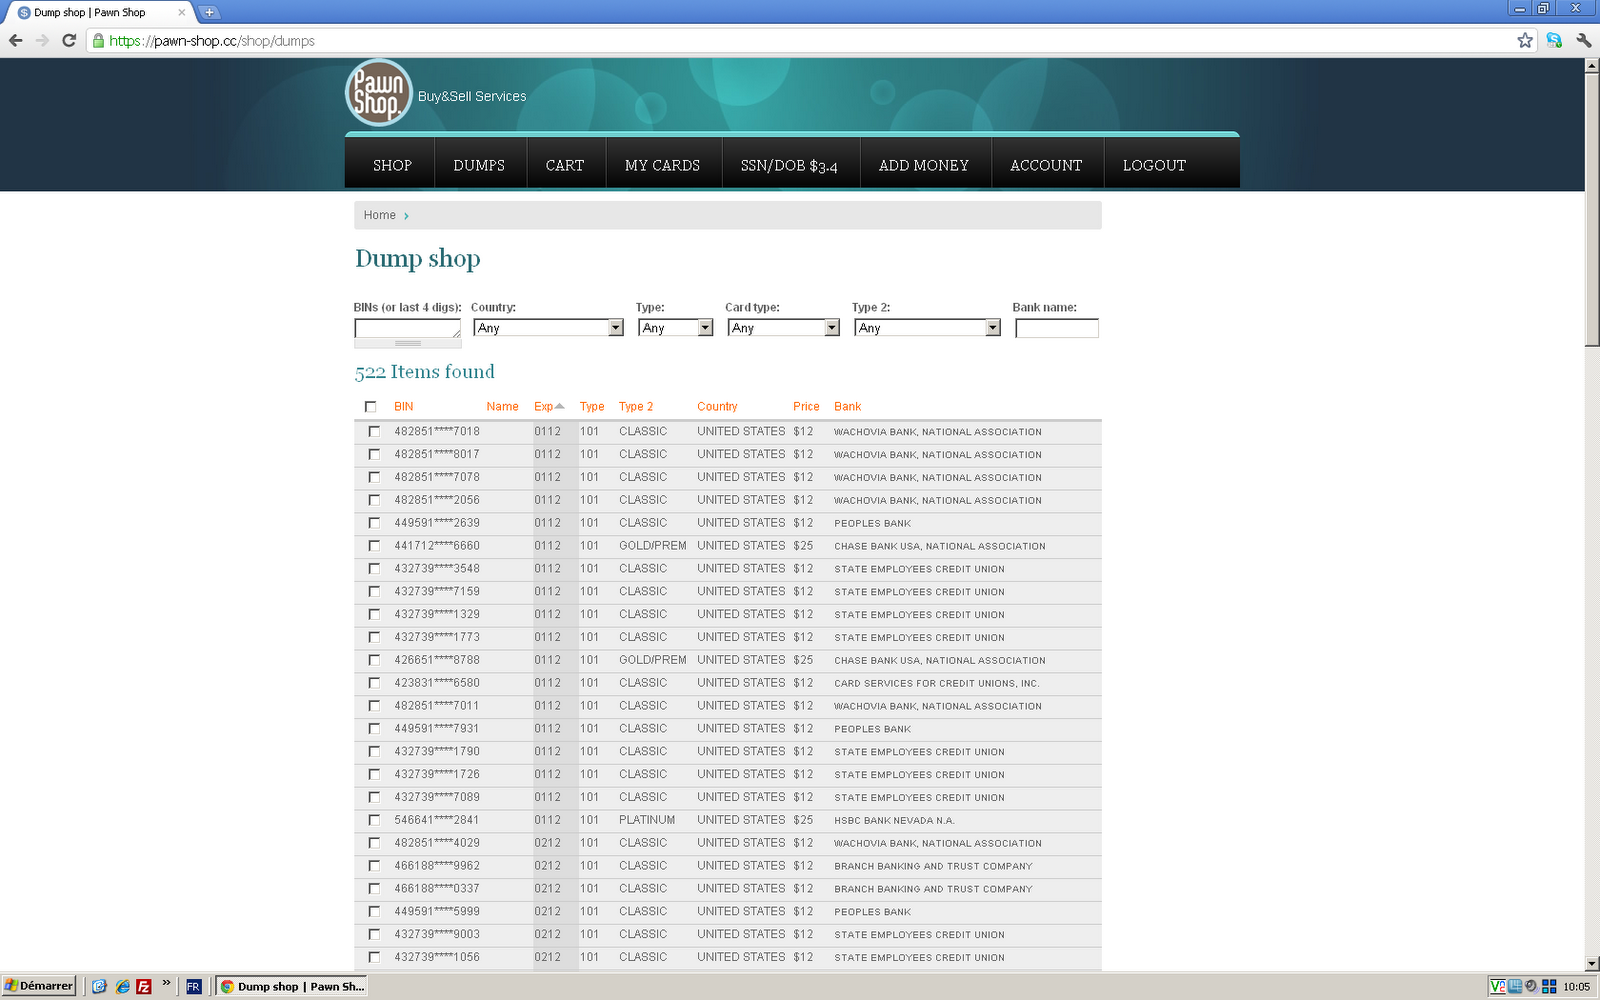Launch Internet Explorer from the quick launch bar
The width and height of the screenshot is (1600, 1000).
122,986
